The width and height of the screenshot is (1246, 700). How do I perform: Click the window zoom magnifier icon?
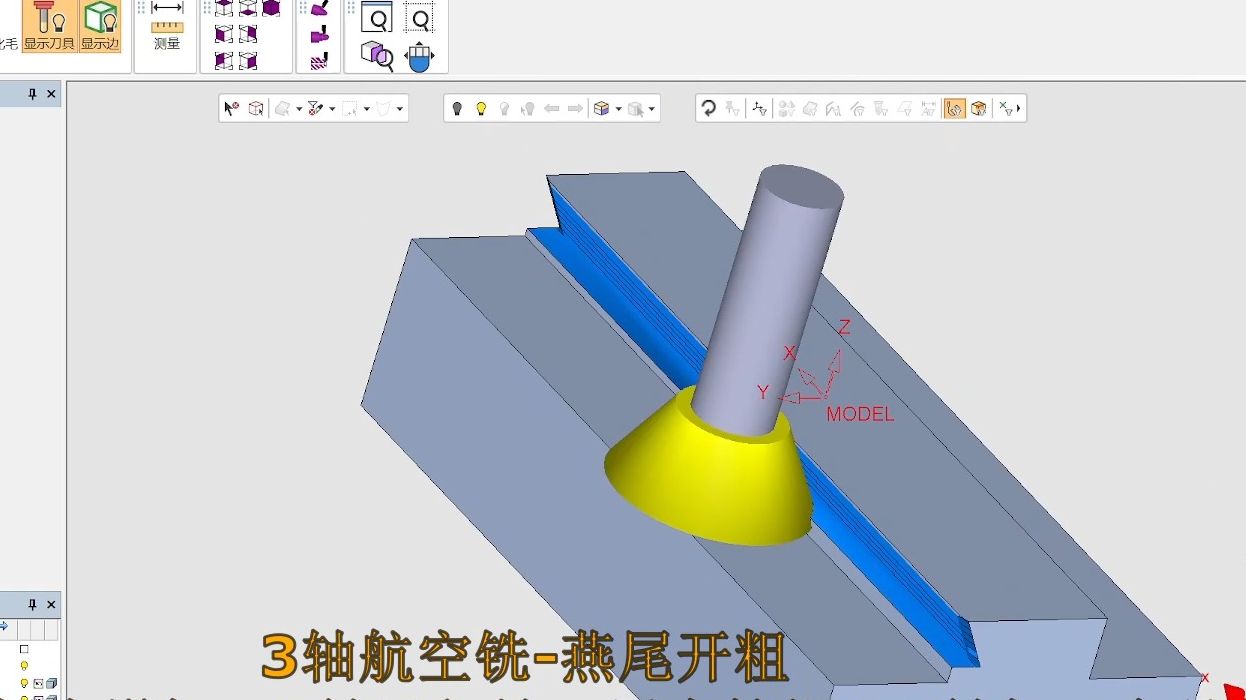point(377,17)
